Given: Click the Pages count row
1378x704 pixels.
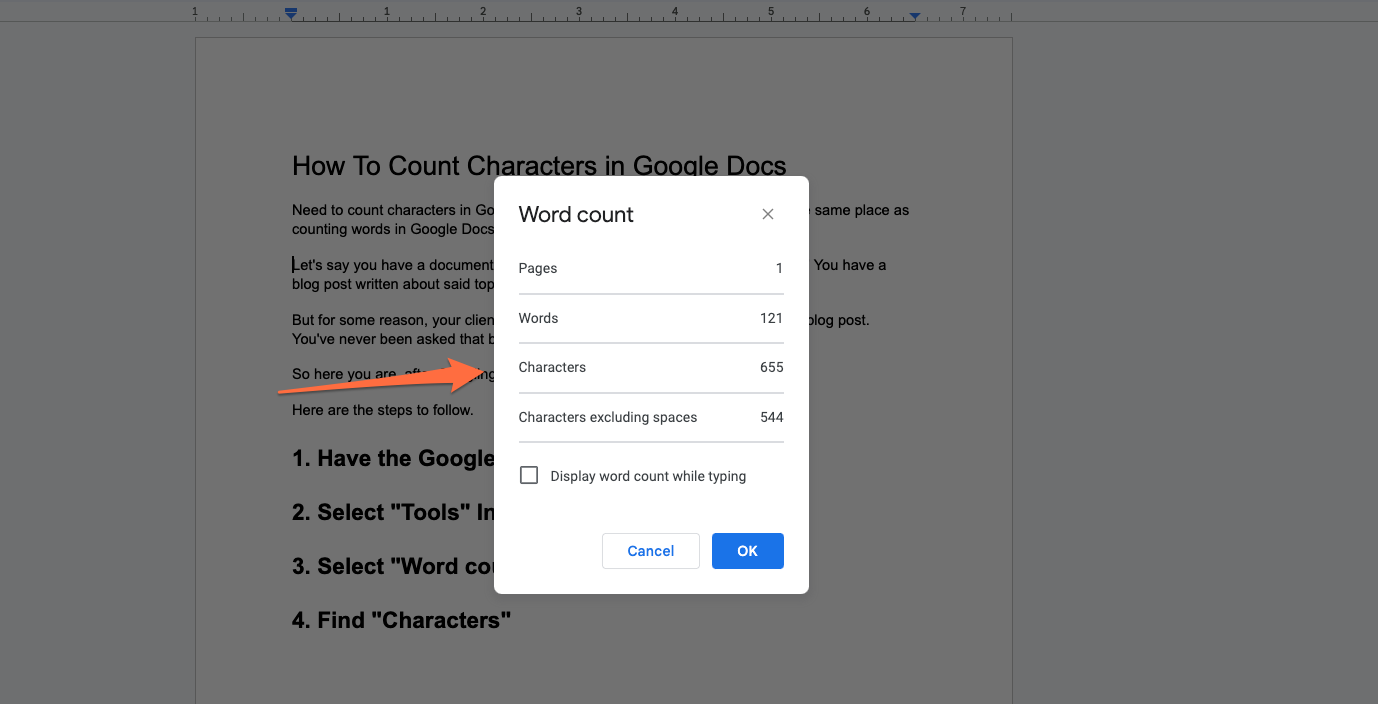Looking at the screenshot, I should coord(650,268).
